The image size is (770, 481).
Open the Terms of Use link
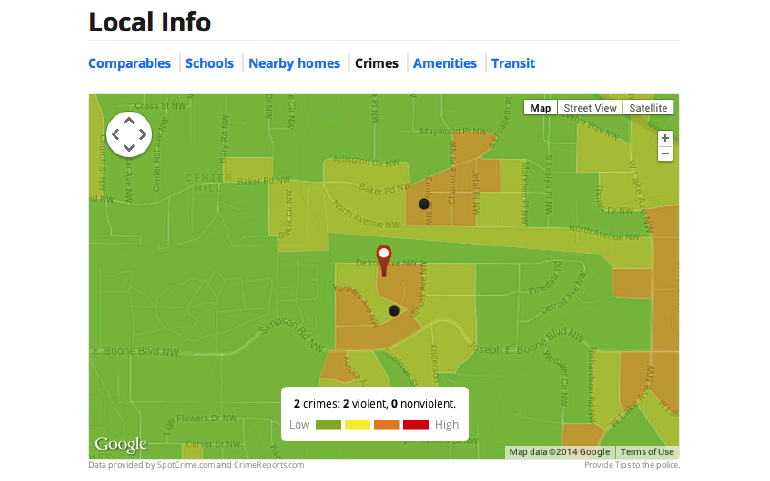(648, 452)
